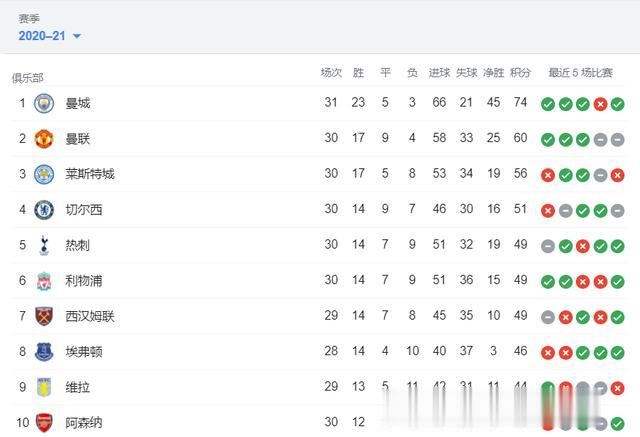Click the Leicester City fox crest
This screenshot has height=437, width=640.
click(x=44, y=174)
